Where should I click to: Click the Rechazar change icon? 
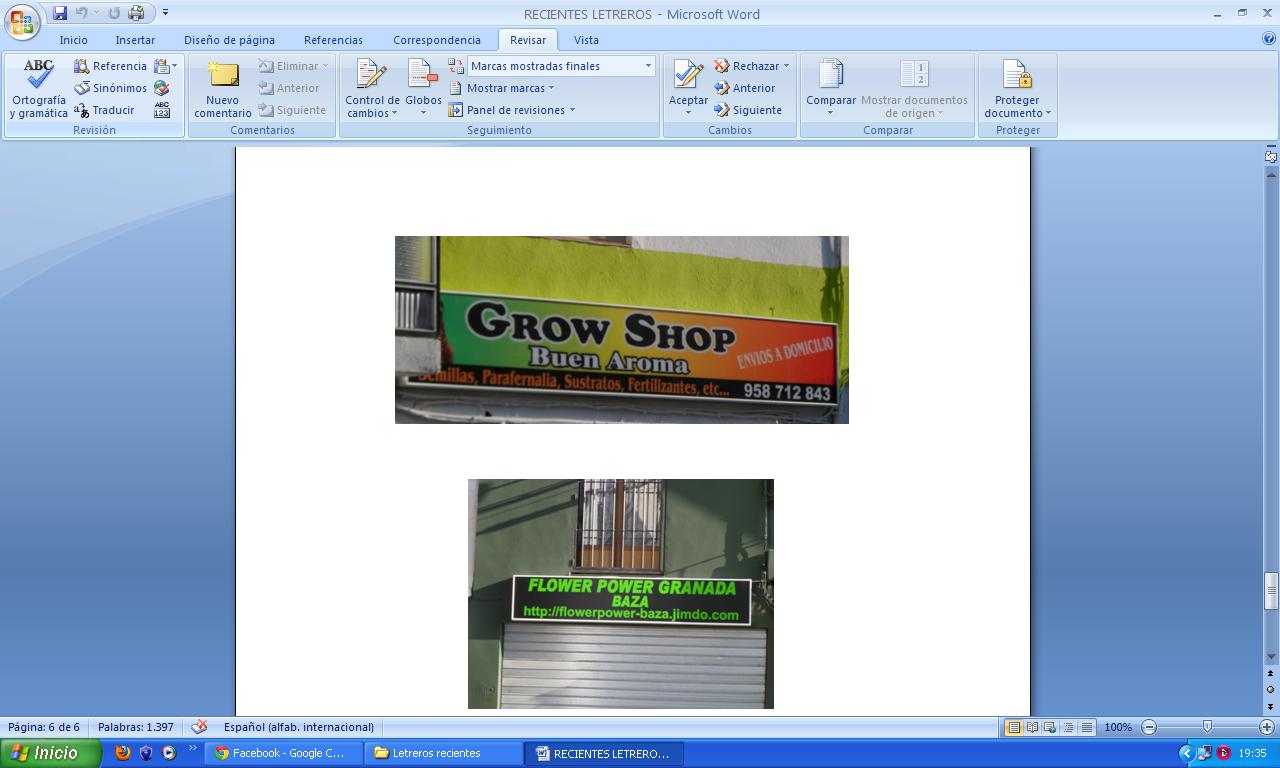722,66
